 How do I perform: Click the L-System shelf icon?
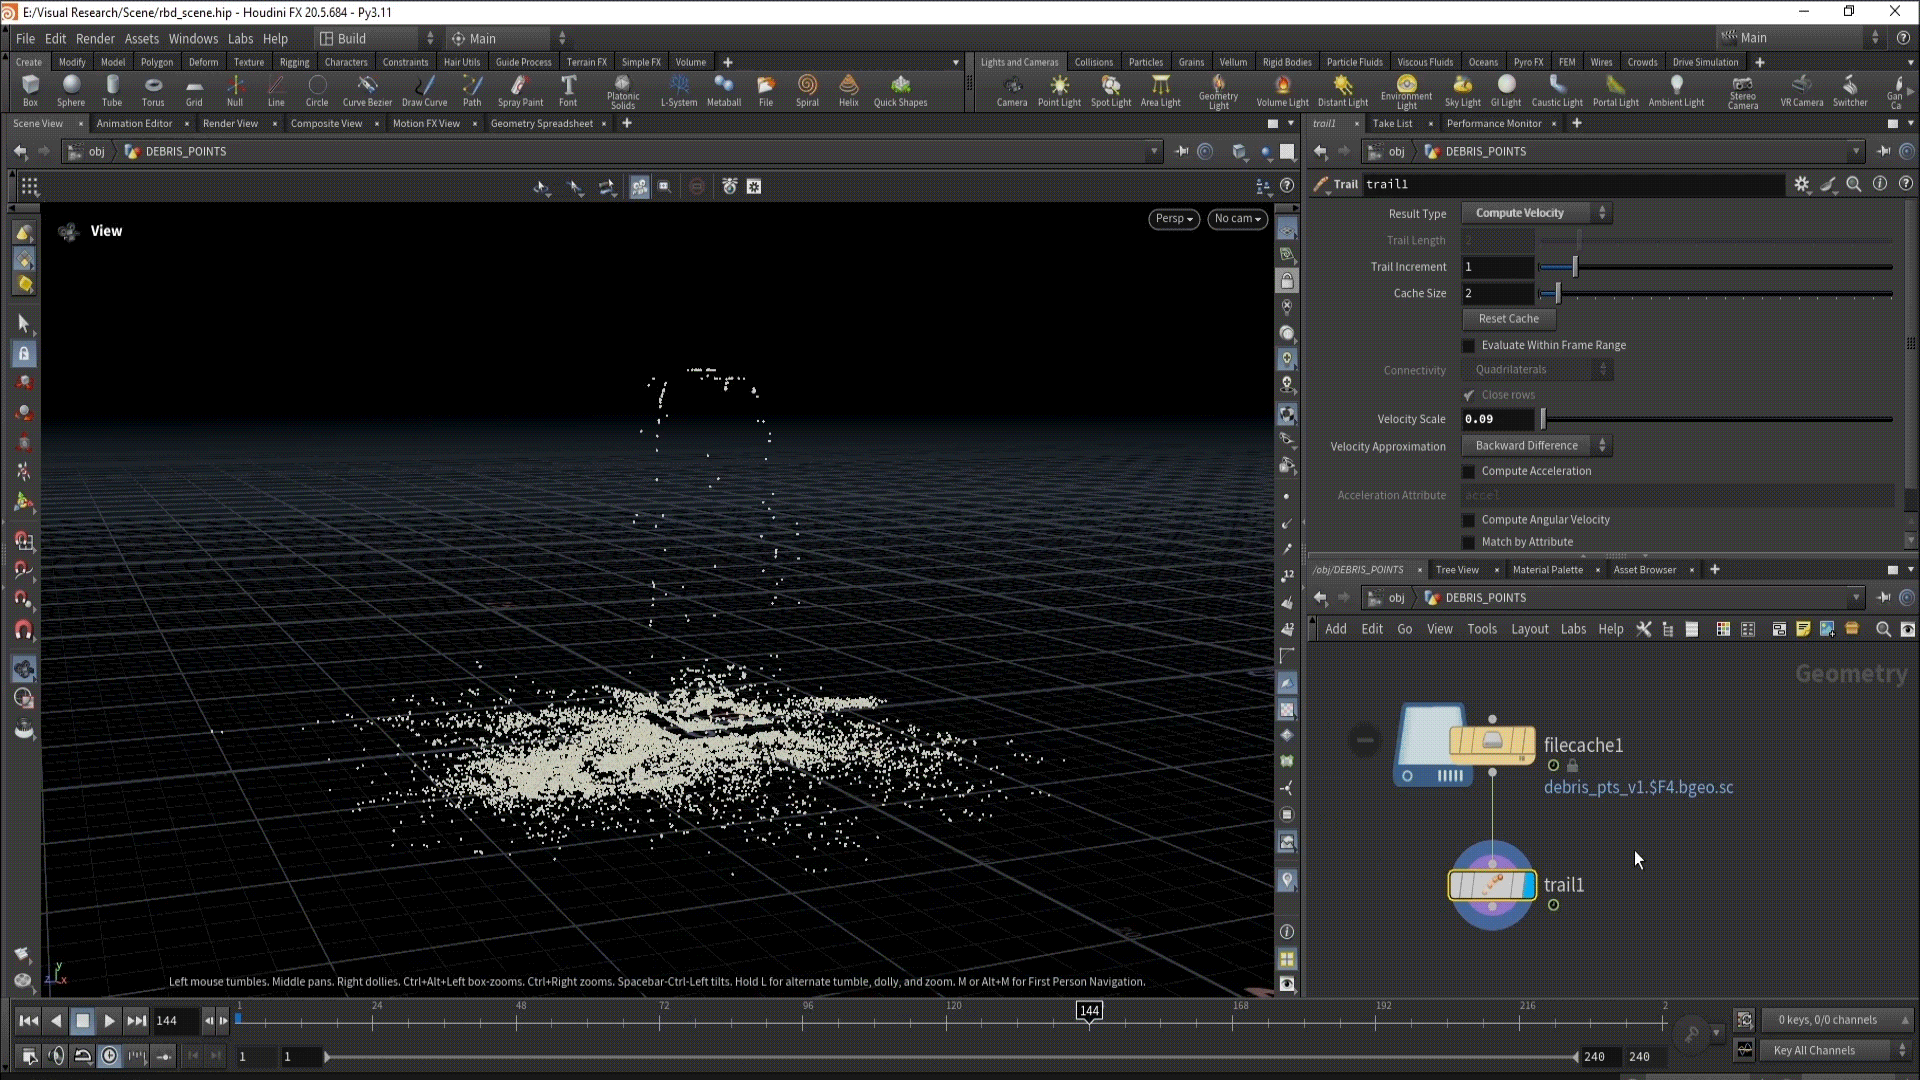[679, 90]
